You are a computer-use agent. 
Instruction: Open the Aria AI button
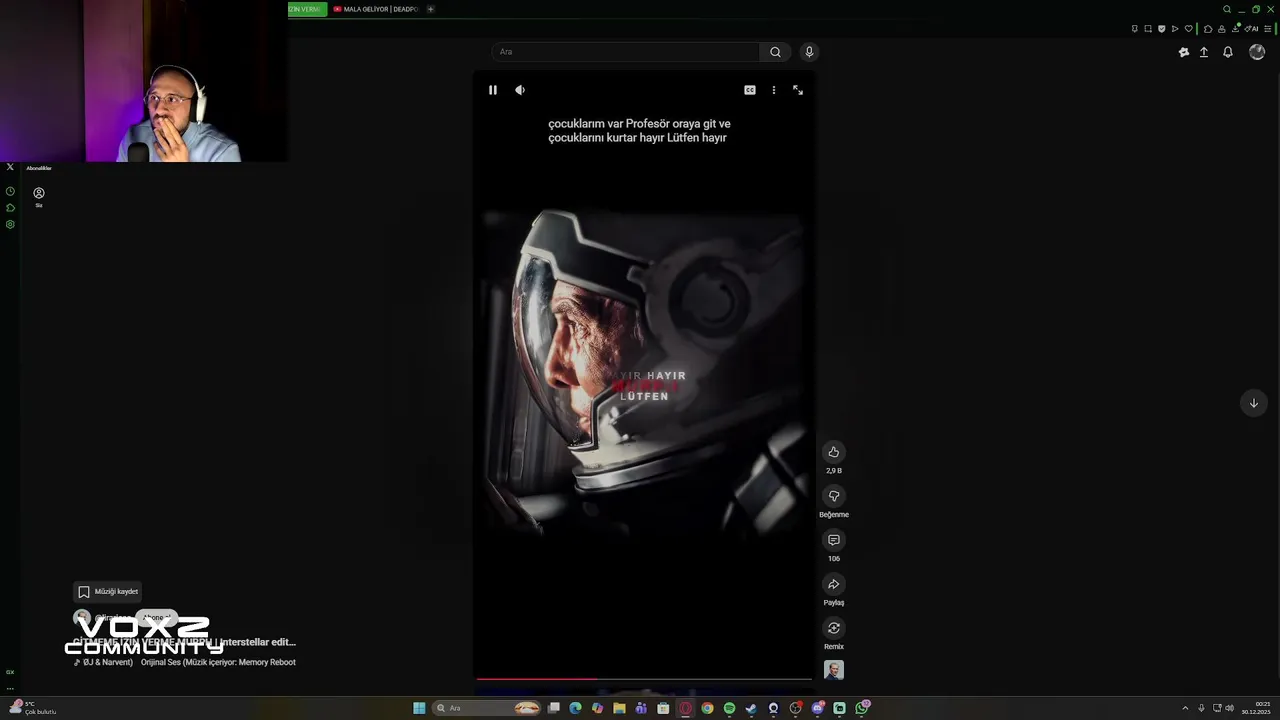pyautogui.click(x=1251, y=28)
